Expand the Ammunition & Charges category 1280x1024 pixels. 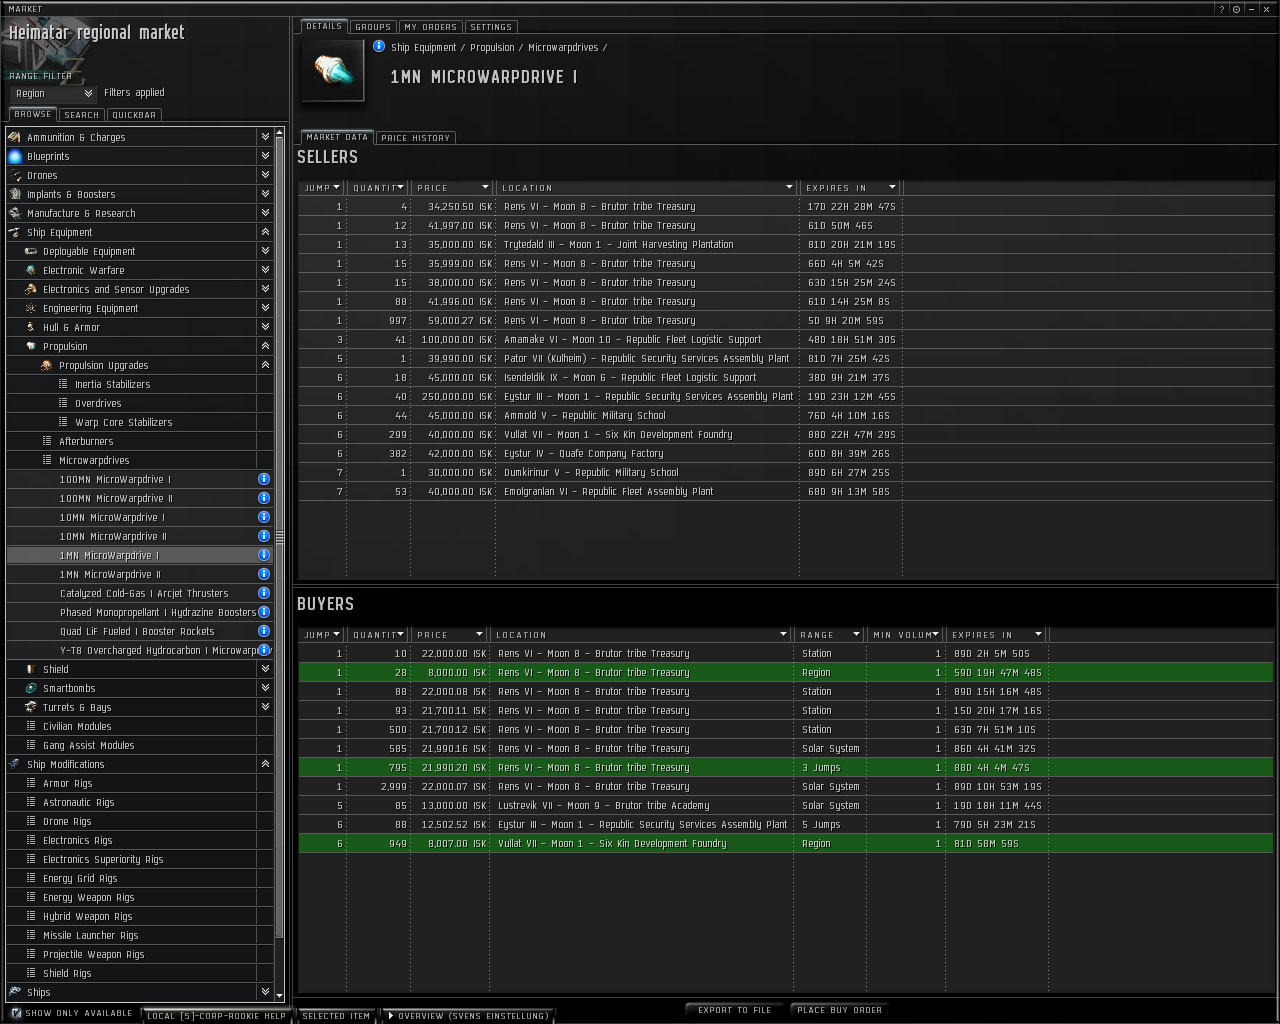click(265, 137)
